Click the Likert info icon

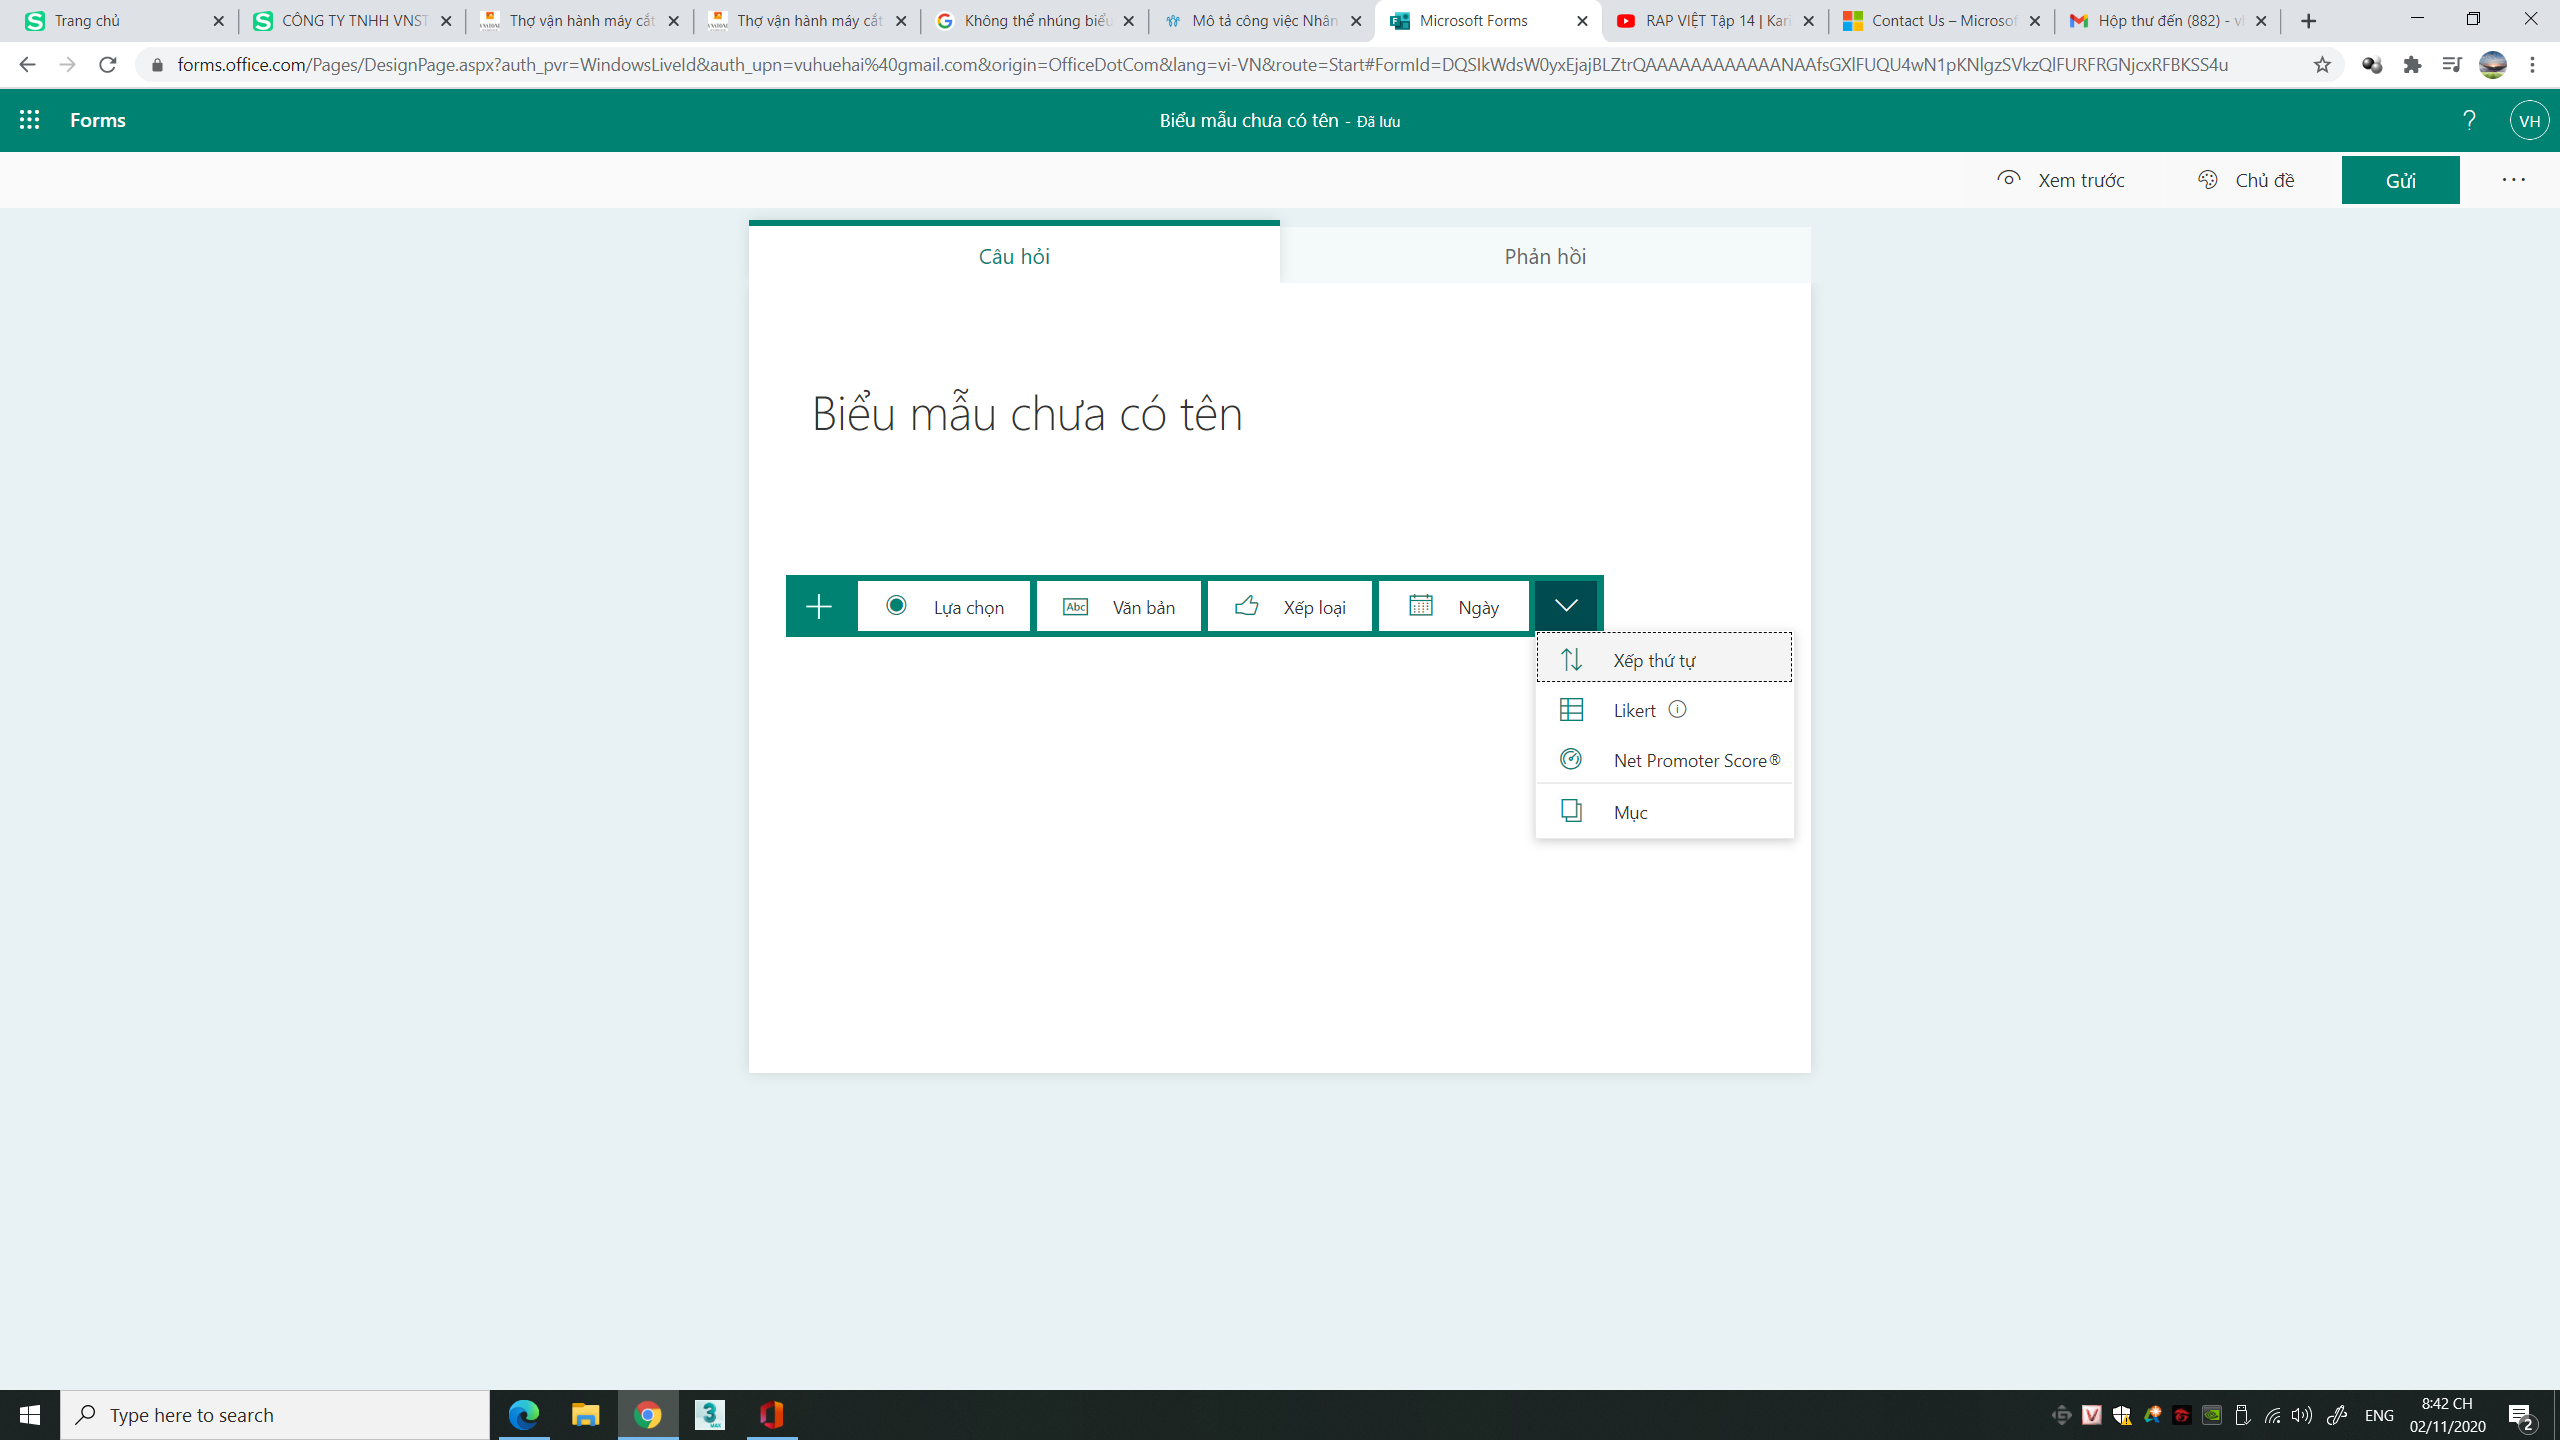click(x=1678, y=709)
